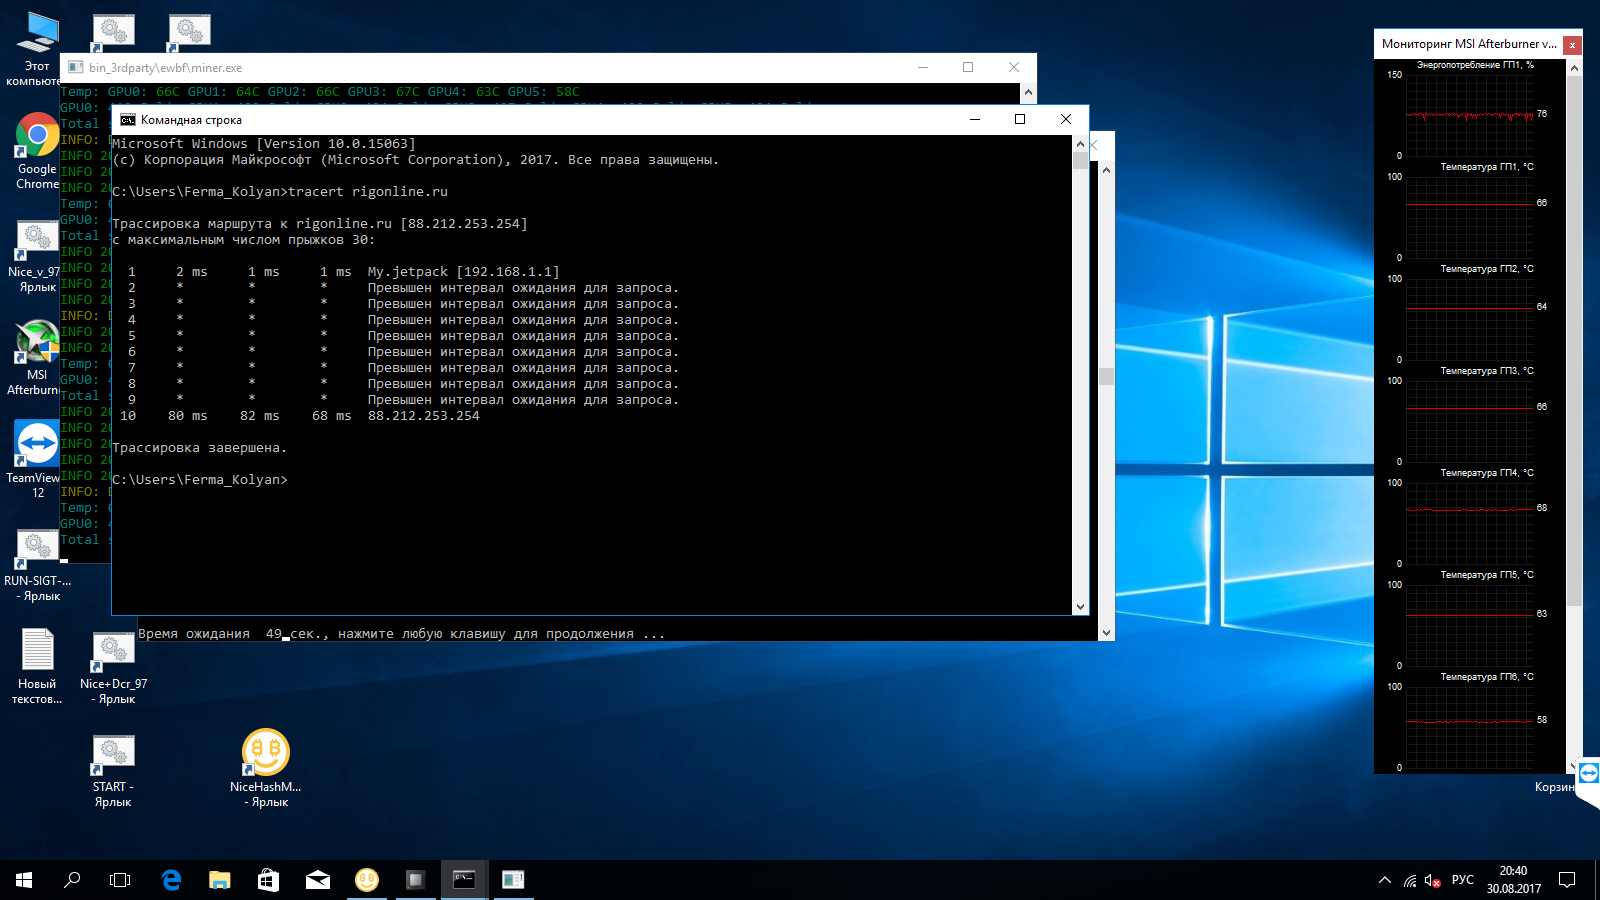1600x900 pixels.
Task: Click the command prompt title bar icon
Action: pos(128,120)
